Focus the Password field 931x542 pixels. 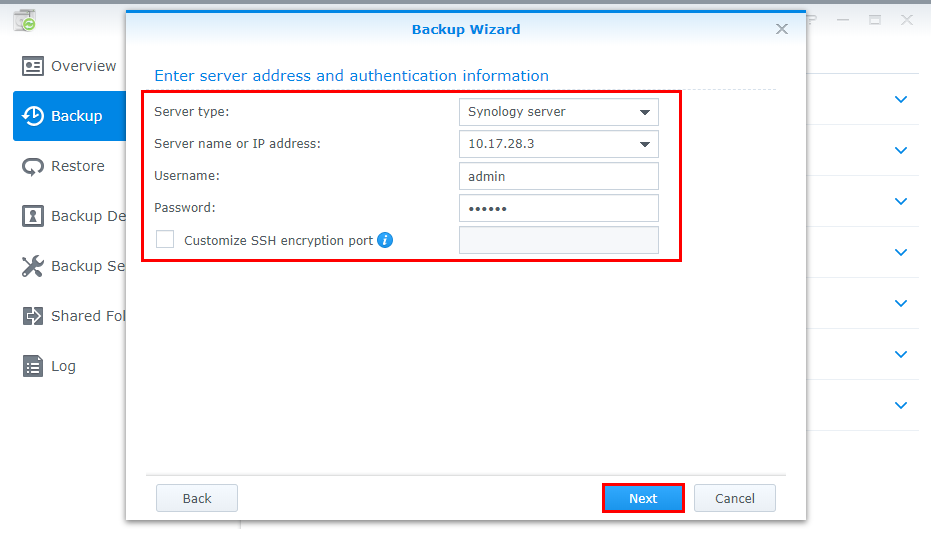(558, 208)
